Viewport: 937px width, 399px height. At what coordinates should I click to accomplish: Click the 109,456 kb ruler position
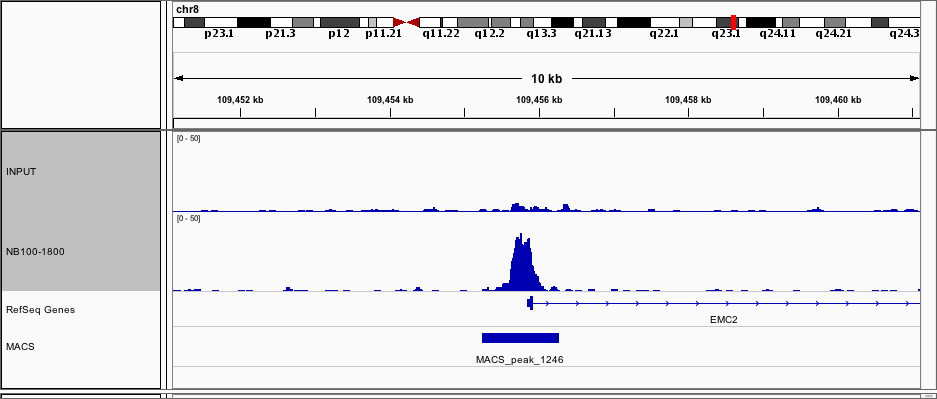click(539, 100)
